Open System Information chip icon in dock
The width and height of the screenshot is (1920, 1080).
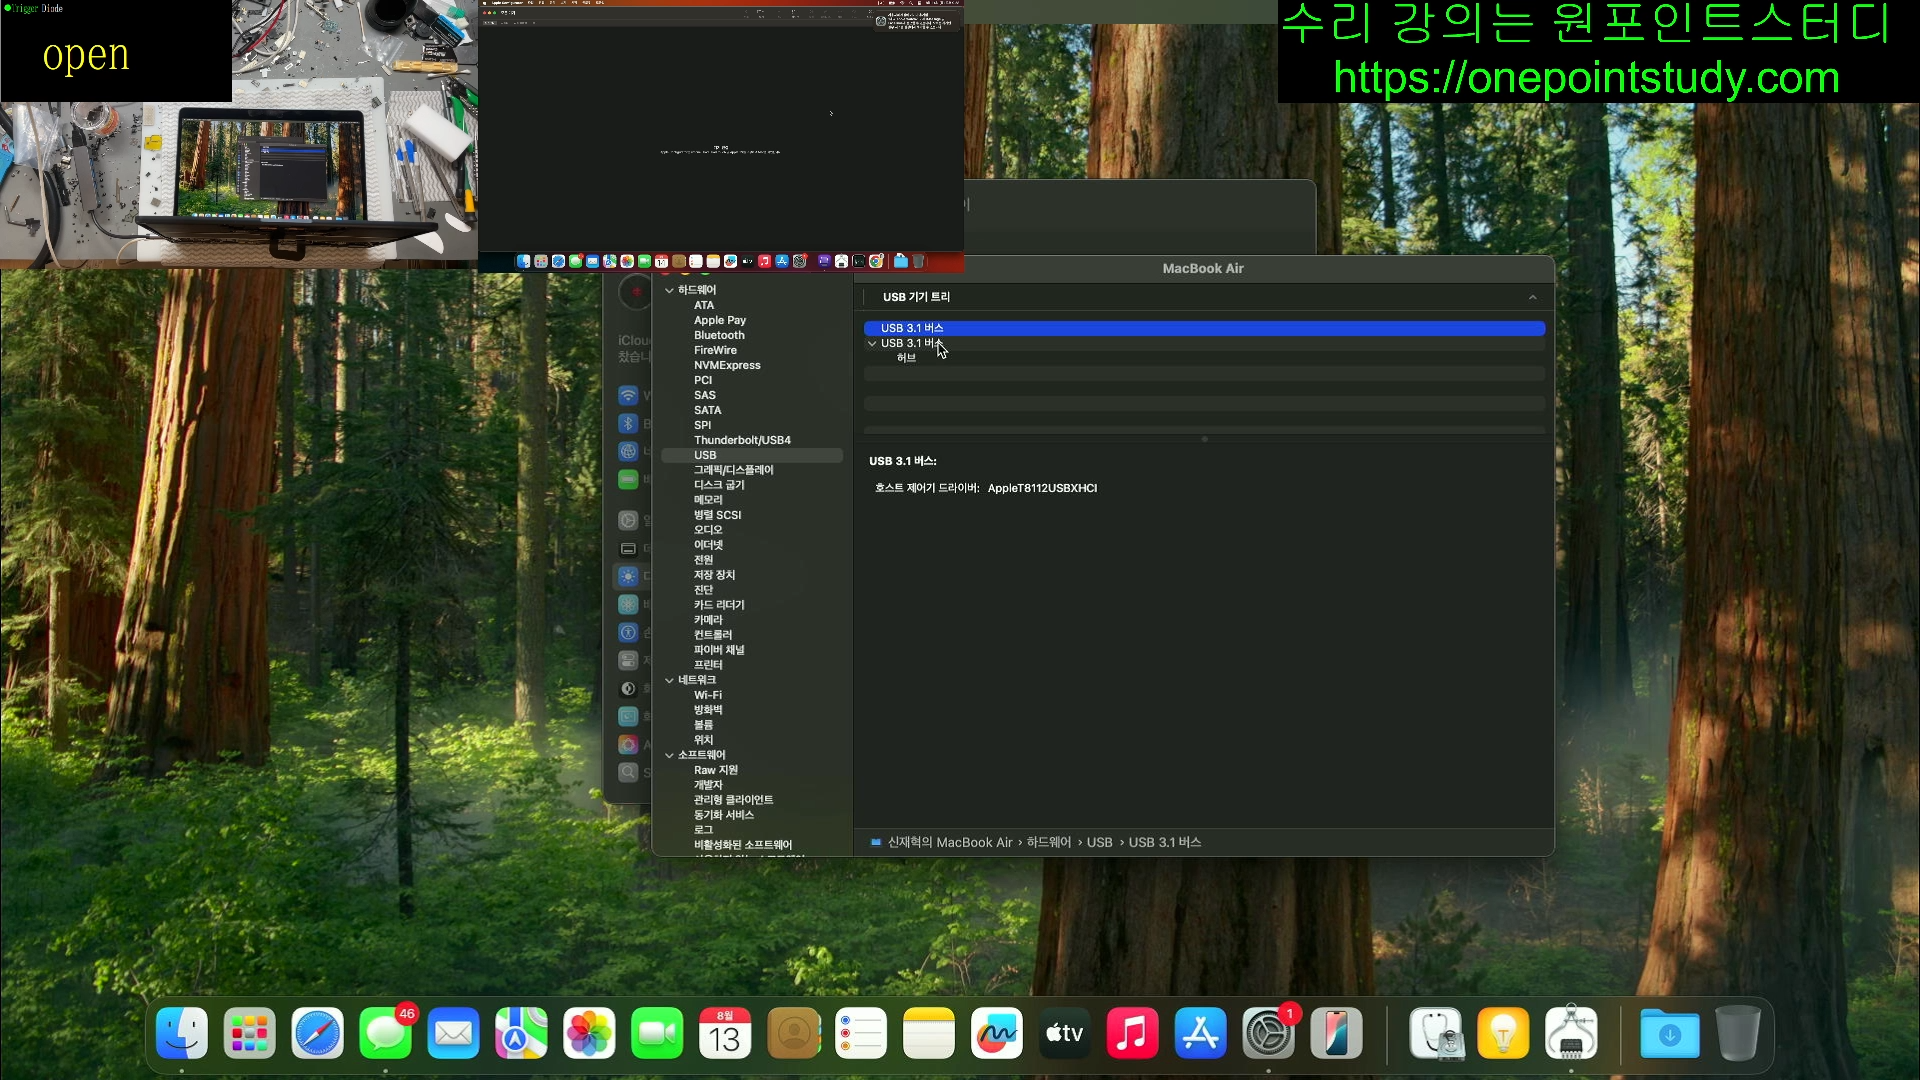pos(1570,1034)
